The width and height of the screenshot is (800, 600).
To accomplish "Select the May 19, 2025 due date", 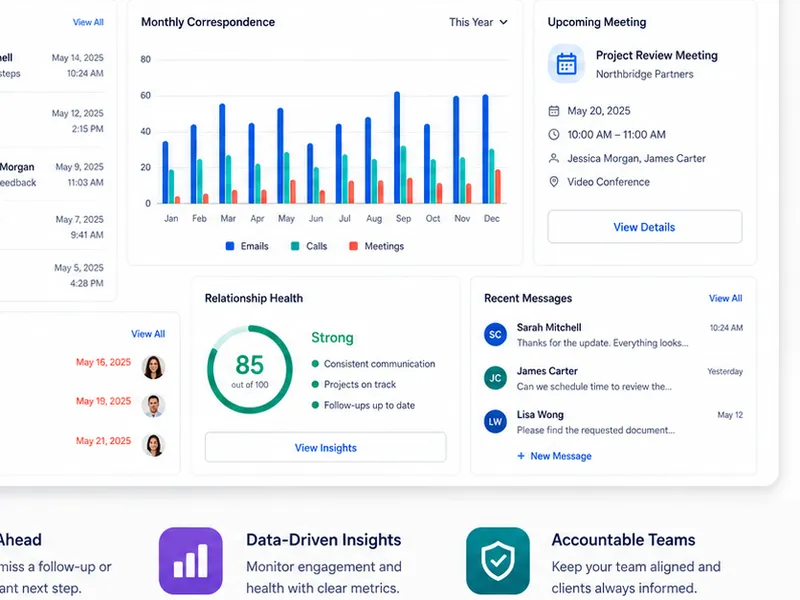I will [x=104, y=401].
